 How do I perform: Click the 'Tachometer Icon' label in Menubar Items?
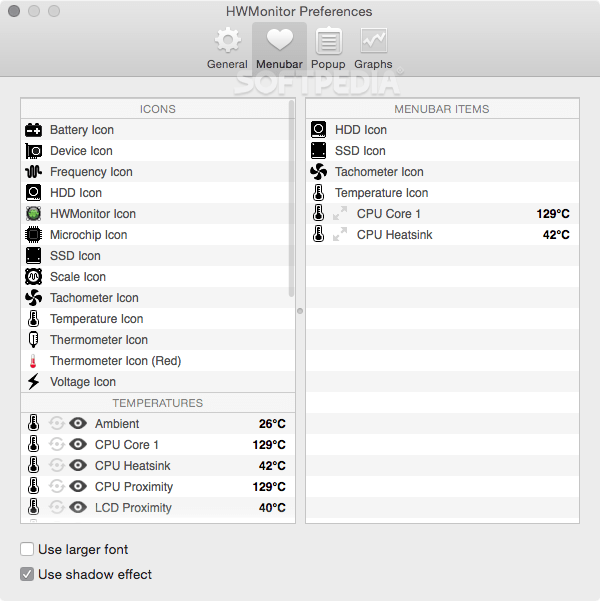[x=379, y=172]
